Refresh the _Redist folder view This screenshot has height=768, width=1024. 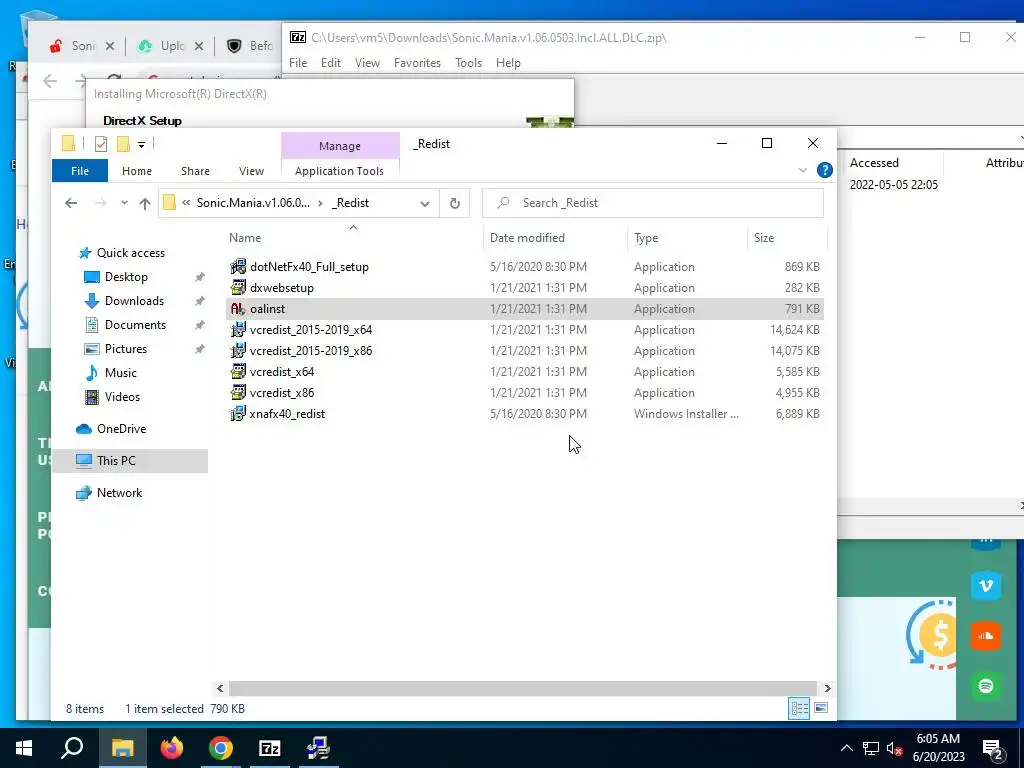[455, 203]
